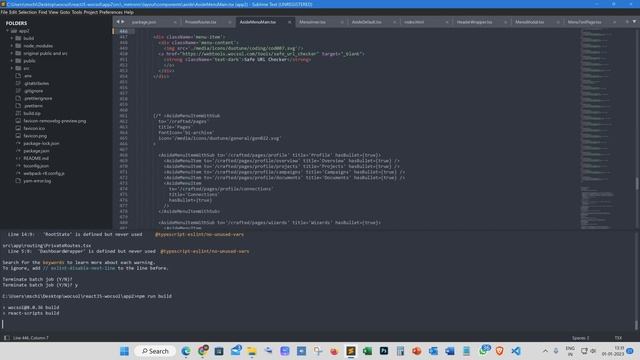
Task: Click the previous tab arrow
Action: click(x=118, y=22)
